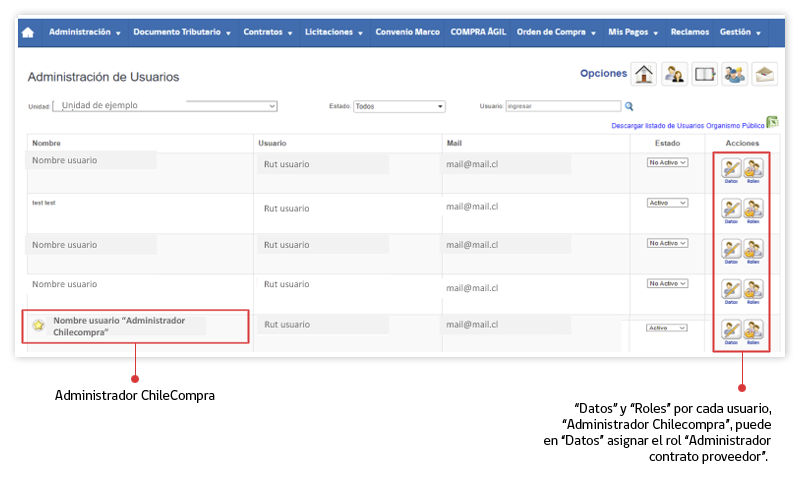Open the No Activo dropdown in the third row

pyautogui.click(x=667, y=243)
